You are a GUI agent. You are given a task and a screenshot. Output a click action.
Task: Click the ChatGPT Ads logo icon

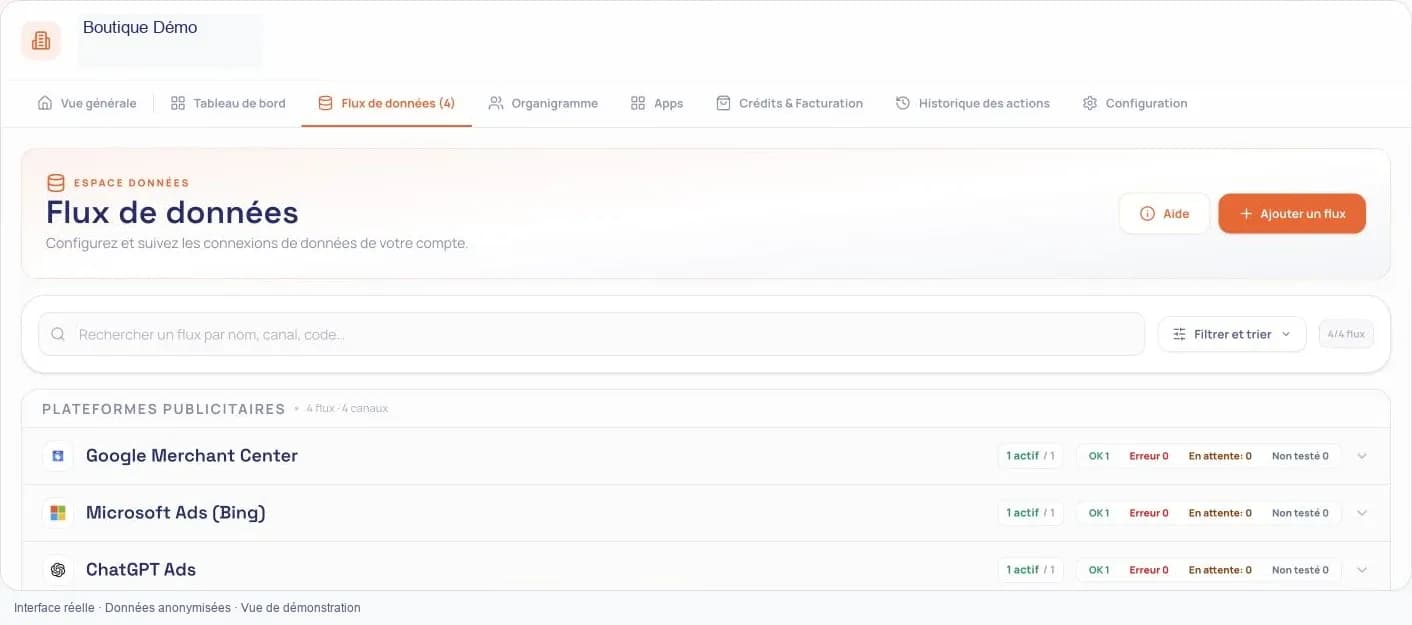(x=58, y=570)
